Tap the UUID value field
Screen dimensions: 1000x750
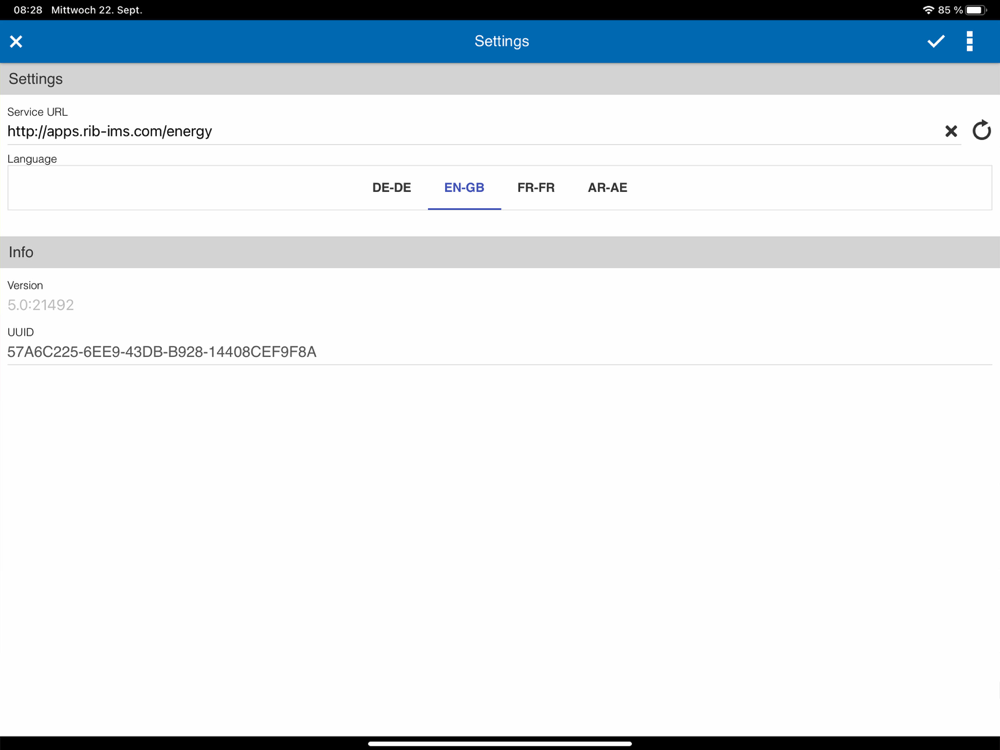499,352
